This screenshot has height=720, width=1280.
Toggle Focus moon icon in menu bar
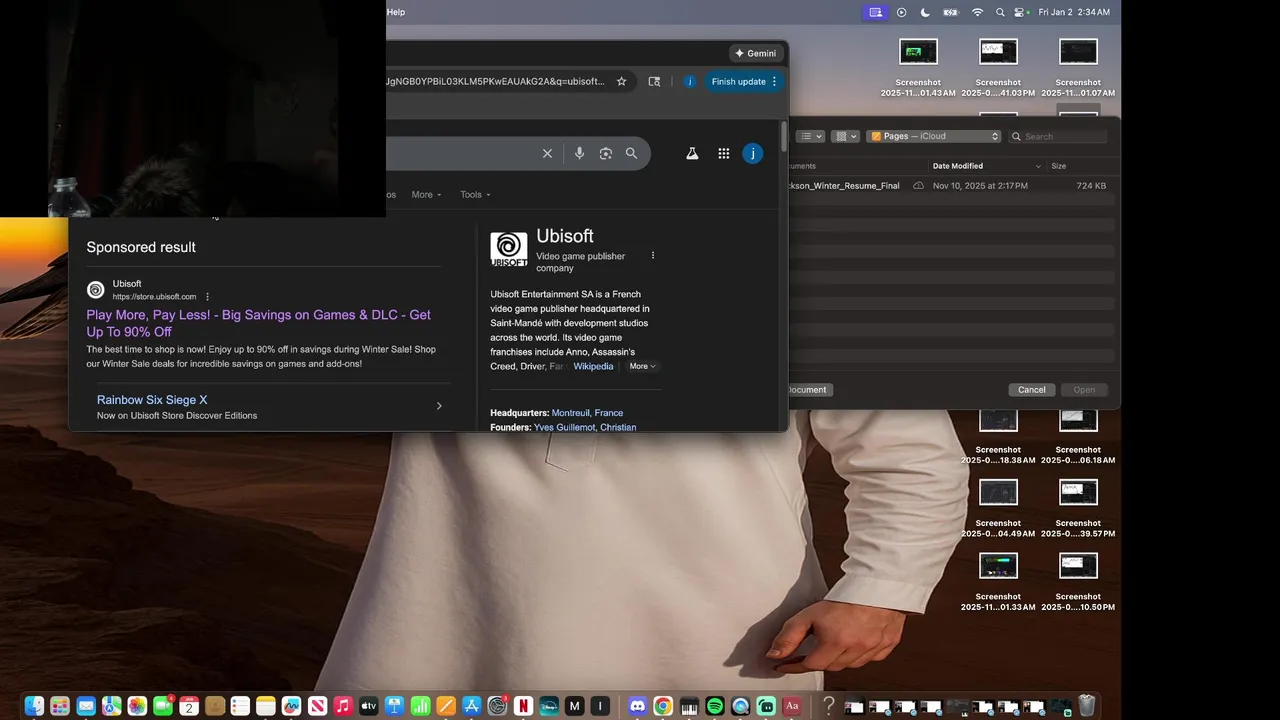click(925, 12)
